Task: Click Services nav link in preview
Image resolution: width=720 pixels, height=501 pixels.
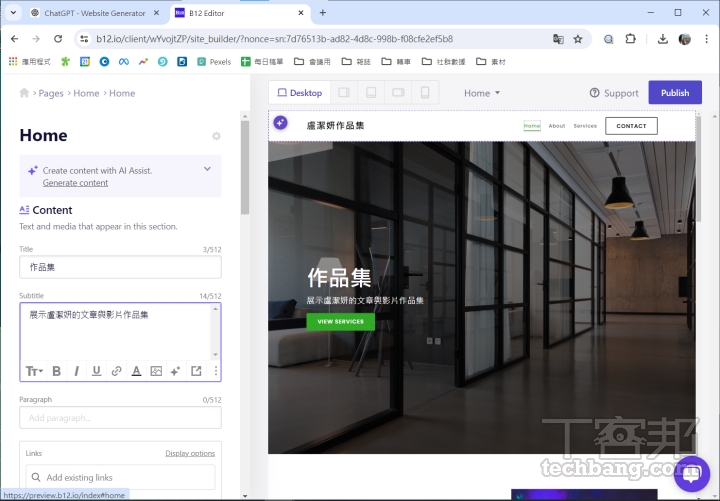Action: point(585,126)
